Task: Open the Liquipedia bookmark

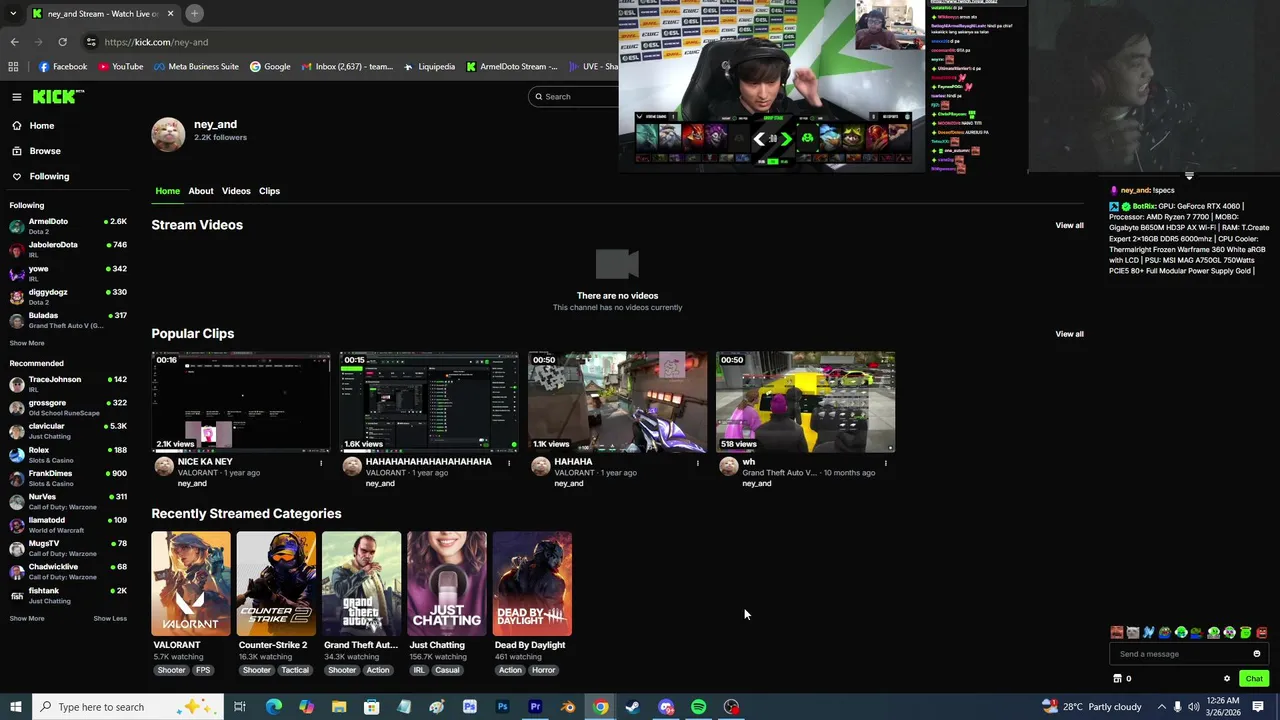Action: pos(429,67)
